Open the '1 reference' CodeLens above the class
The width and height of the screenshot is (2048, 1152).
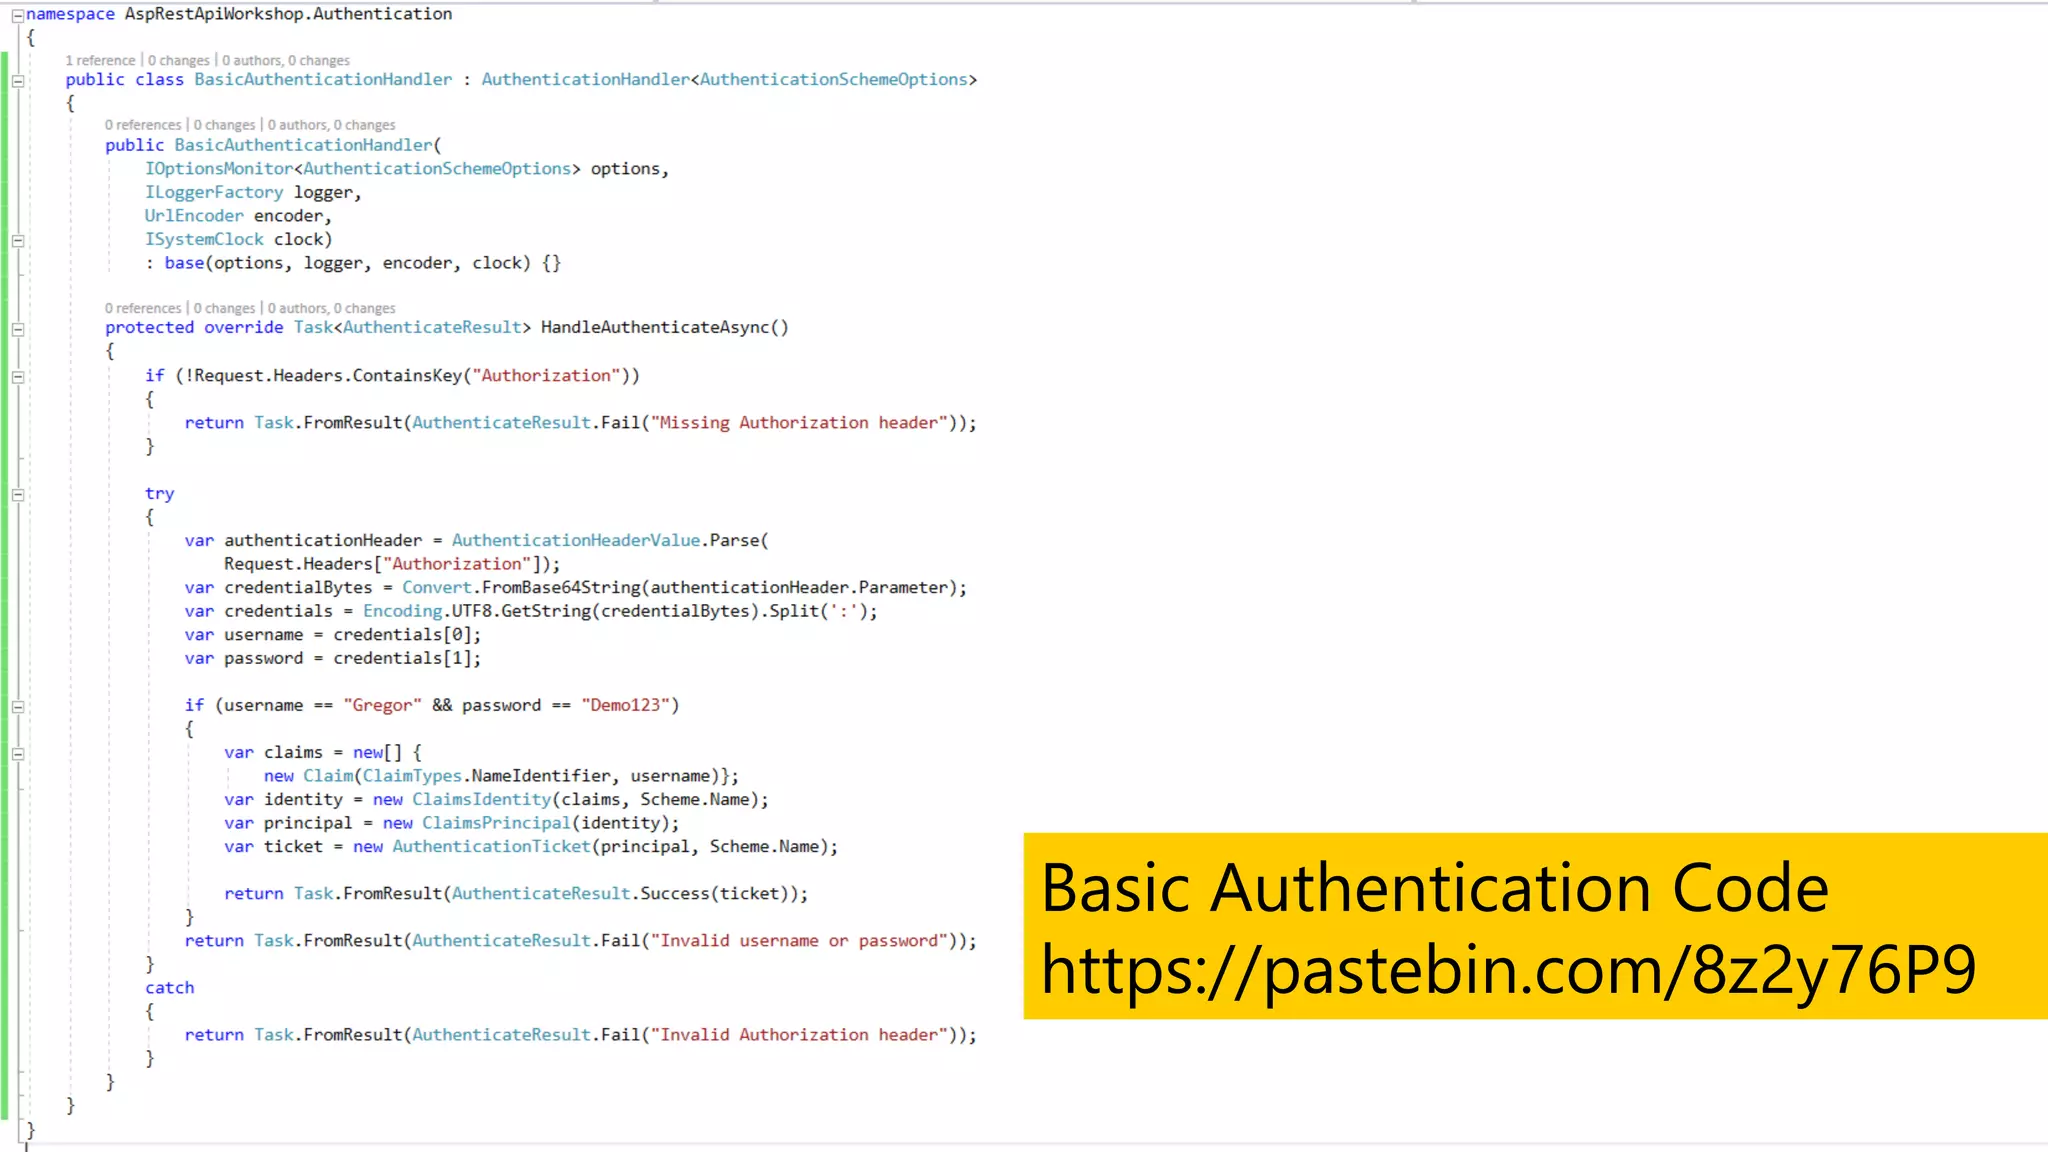[x=100, y=61]
